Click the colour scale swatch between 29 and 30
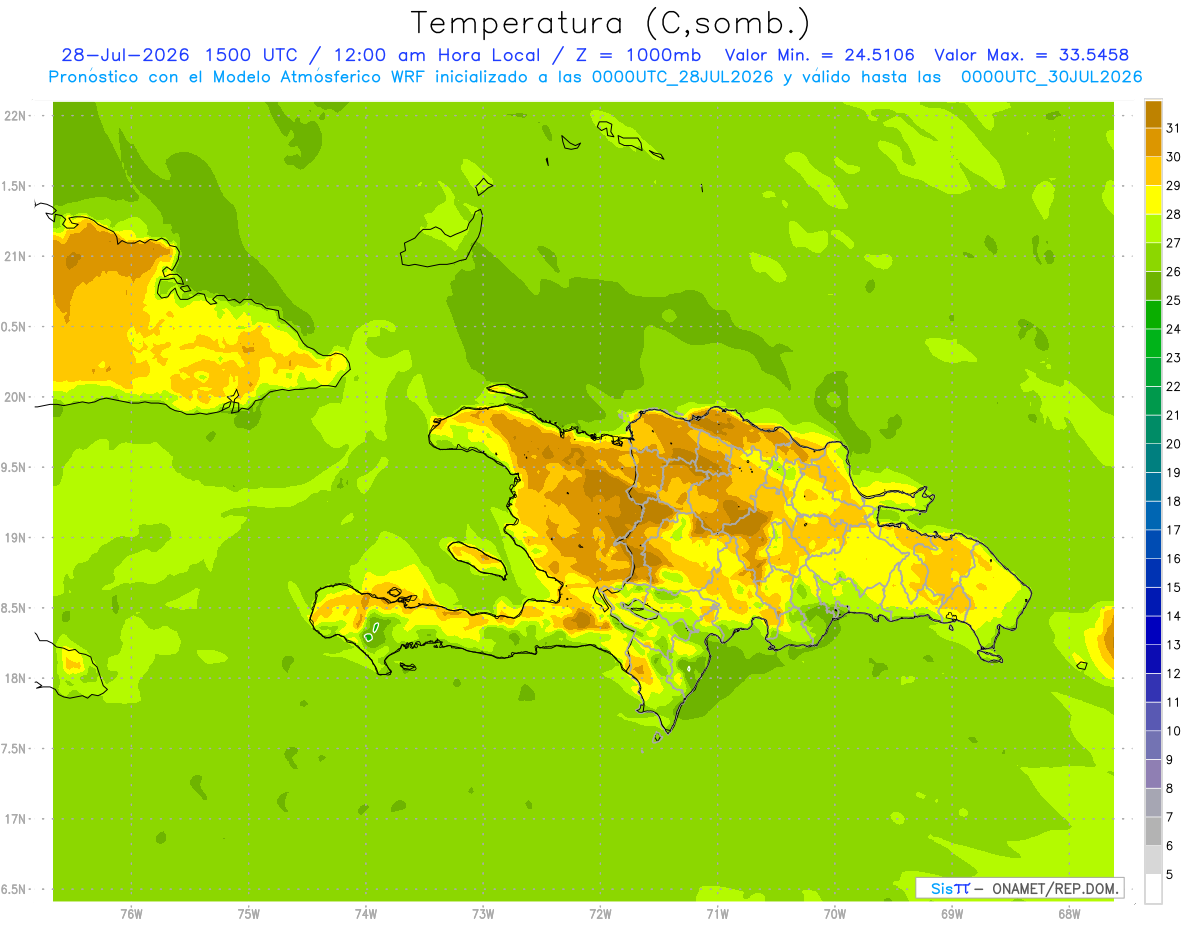Viewport: 1200px width, 927px height. click(x=1153, y=170)
